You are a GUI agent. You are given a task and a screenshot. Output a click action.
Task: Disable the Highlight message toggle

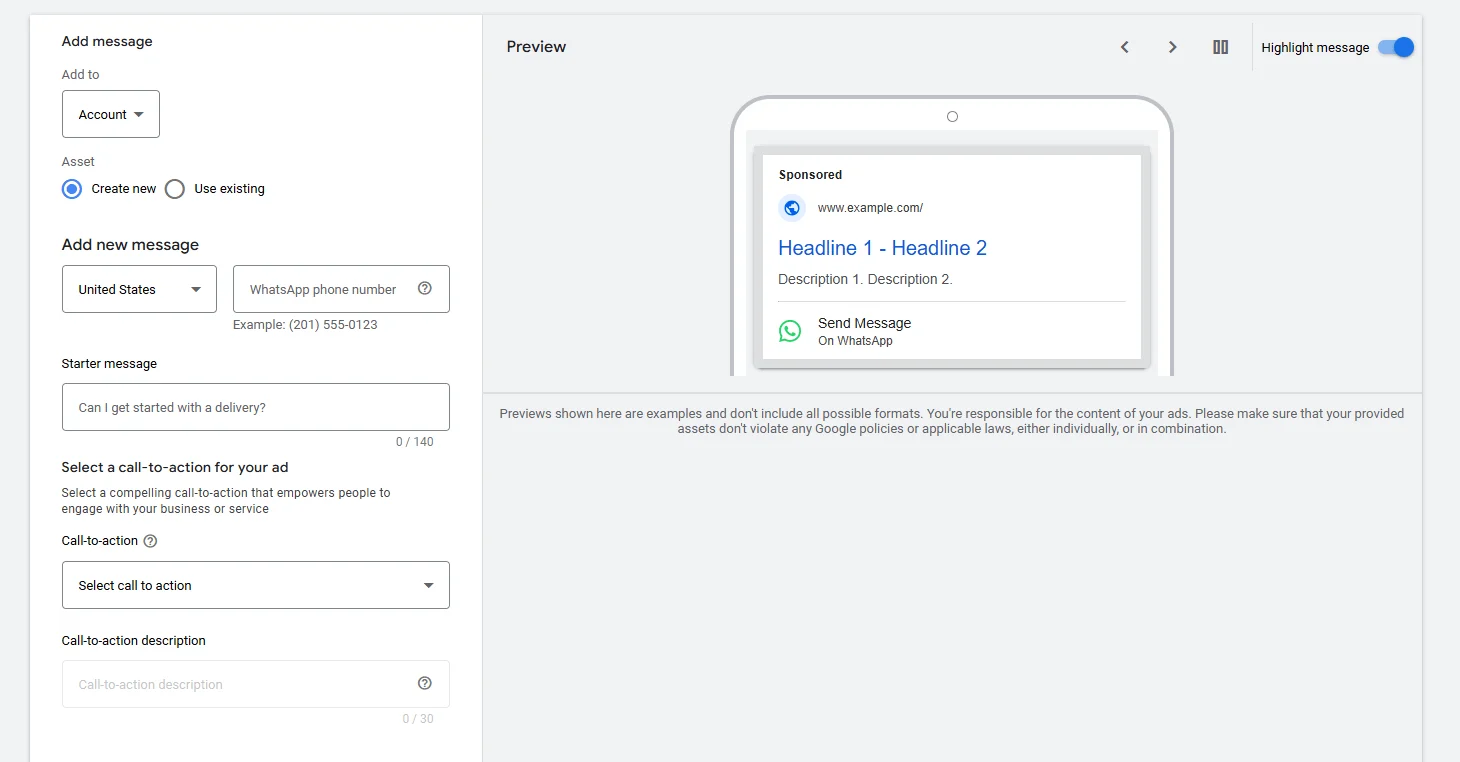tap(1396, 47)
